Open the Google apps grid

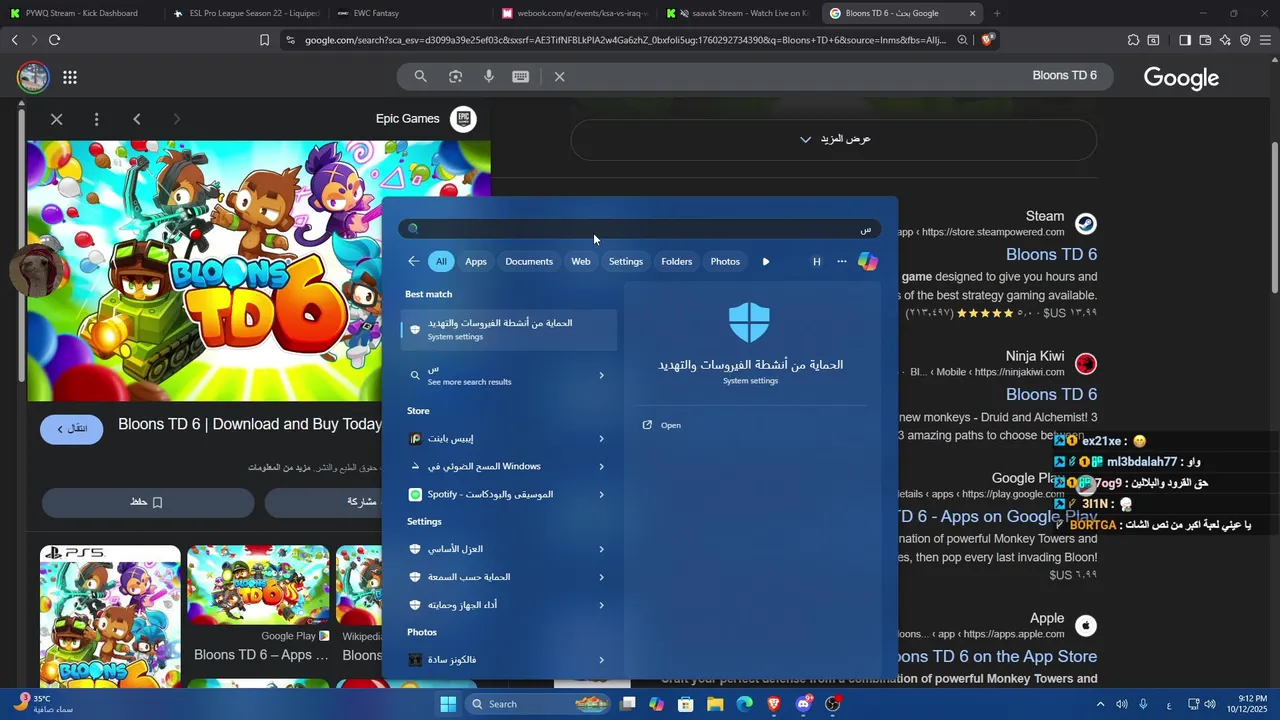70,77
